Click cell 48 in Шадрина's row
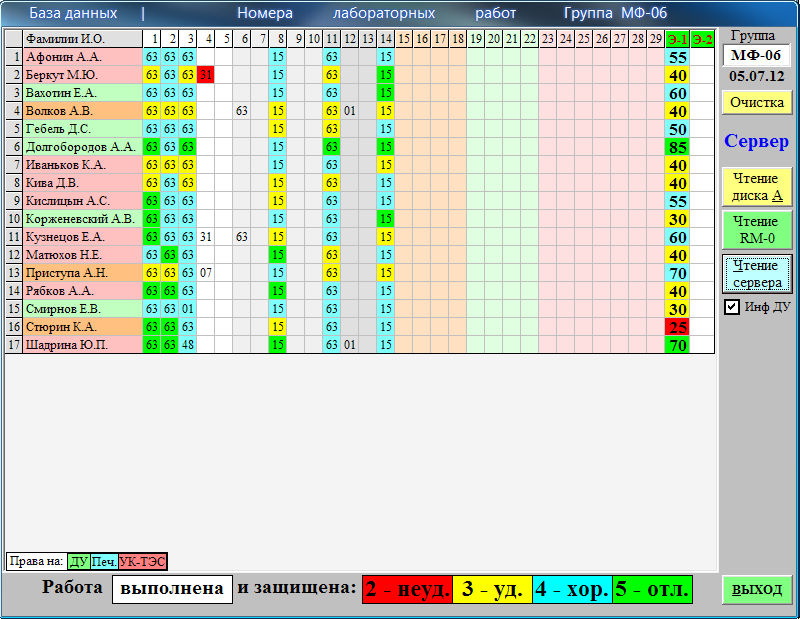 [x=188, y=345]
